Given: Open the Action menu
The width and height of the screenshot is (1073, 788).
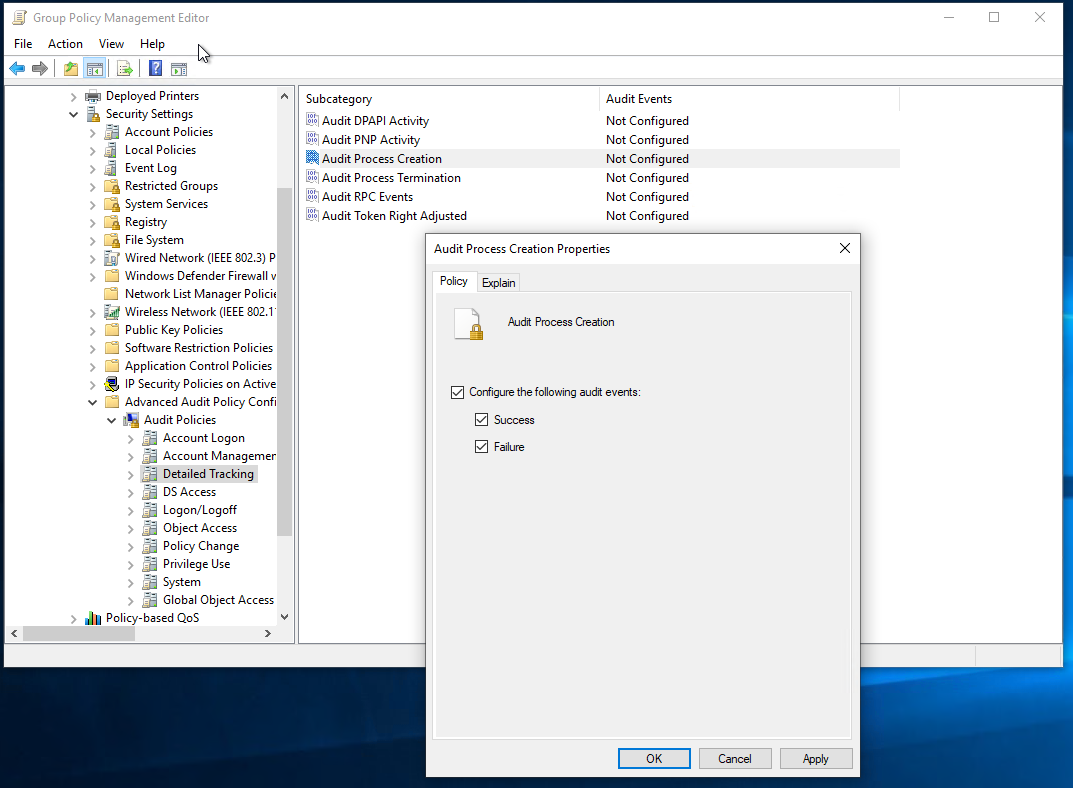Looking at the screenshot, I should tap(65, 44).
